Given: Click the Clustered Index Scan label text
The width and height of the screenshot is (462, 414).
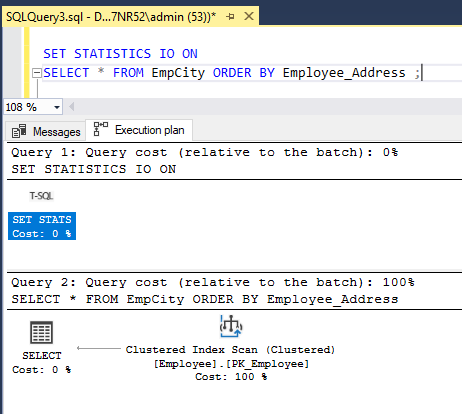Looking at the screenshot, I should (x=230, y=350).
